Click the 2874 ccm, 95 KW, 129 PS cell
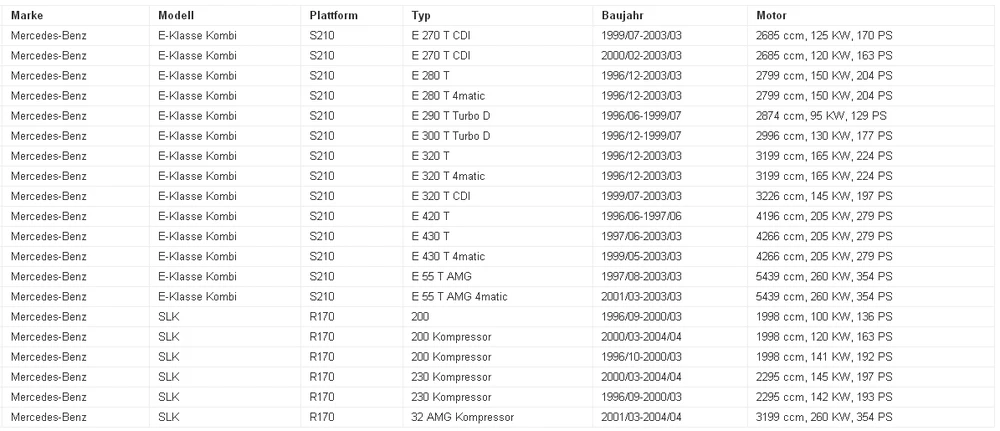Screen dimensions: 1000x431 point(871,116)
